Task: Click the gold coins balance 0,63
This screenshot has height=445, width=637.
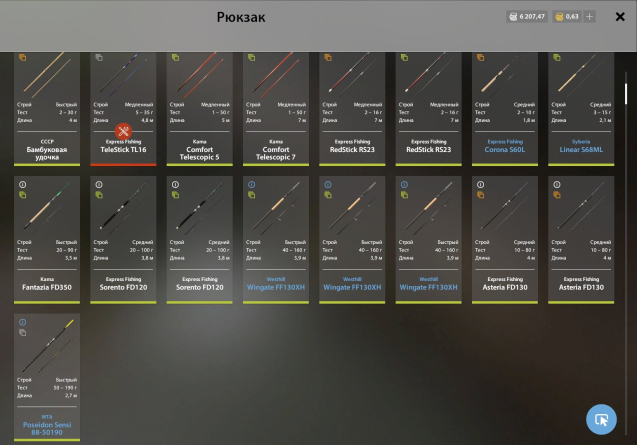Action: tap(567, 17)
